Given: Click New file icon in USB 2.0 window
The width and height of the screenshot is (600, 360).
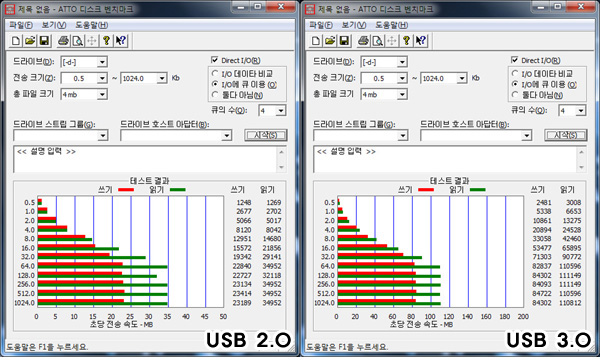Looking at the screenshot, I should [15, 41].
